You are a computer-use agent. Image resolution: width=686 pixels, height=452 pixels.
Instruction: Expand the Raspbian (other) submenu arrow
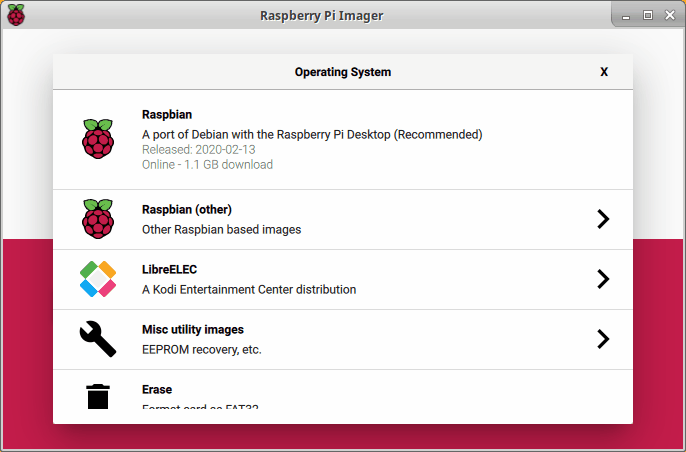(x=602, y=219)
